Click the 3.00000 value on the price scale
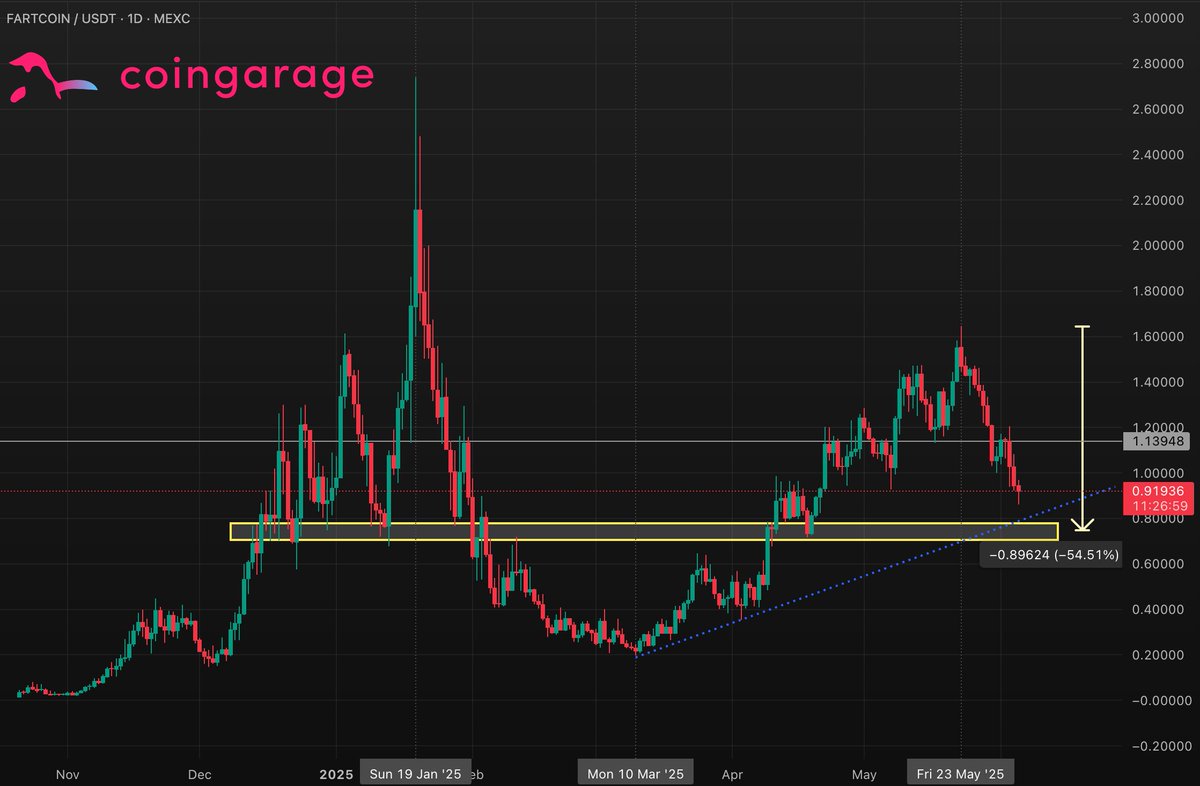1200x786 pixels. tap(1158, 16)
